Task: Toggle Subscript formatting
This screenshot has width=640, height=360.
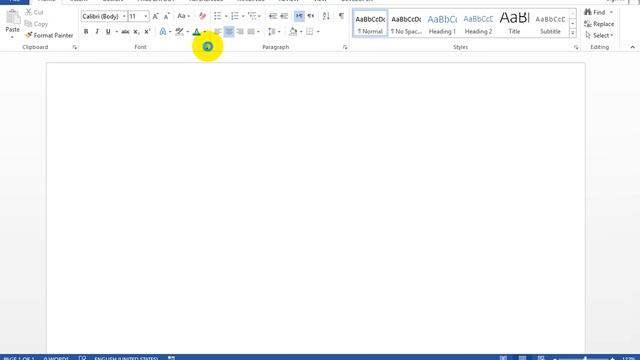Action: [x=136, y=31]
